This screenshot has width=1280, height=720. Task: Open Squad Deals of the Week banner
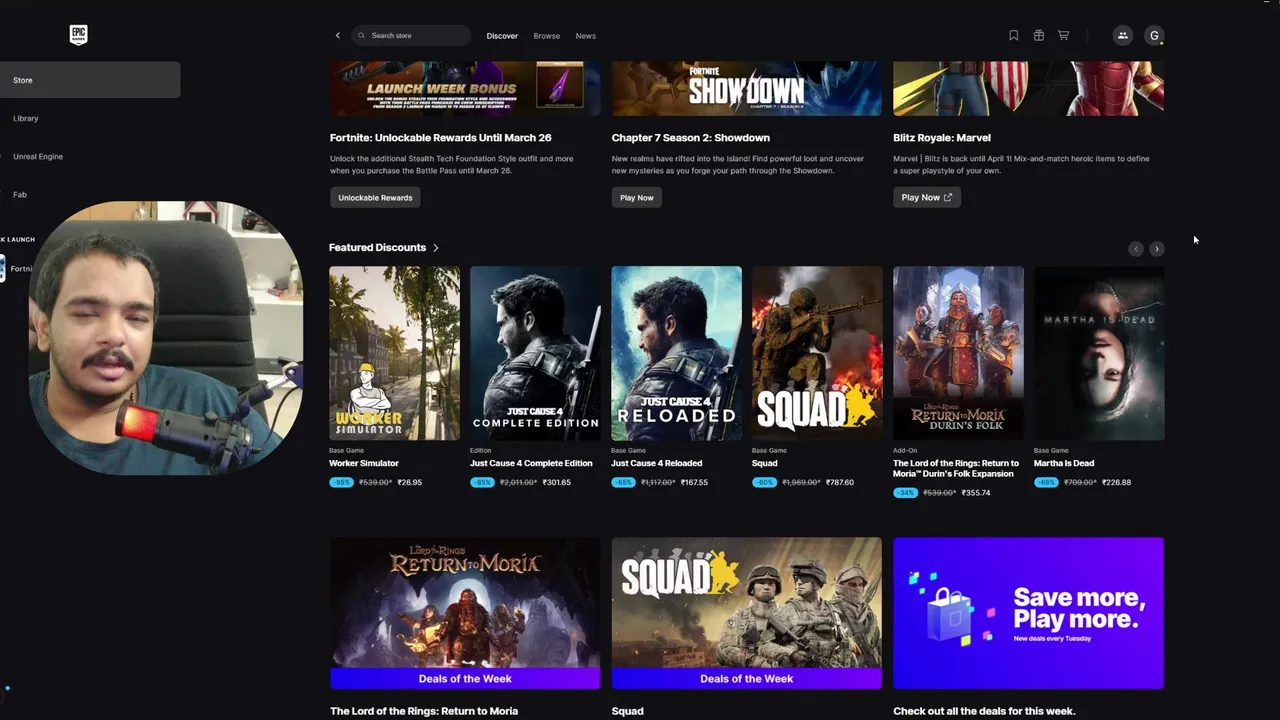pyautogui.click(x=746, y=613)
